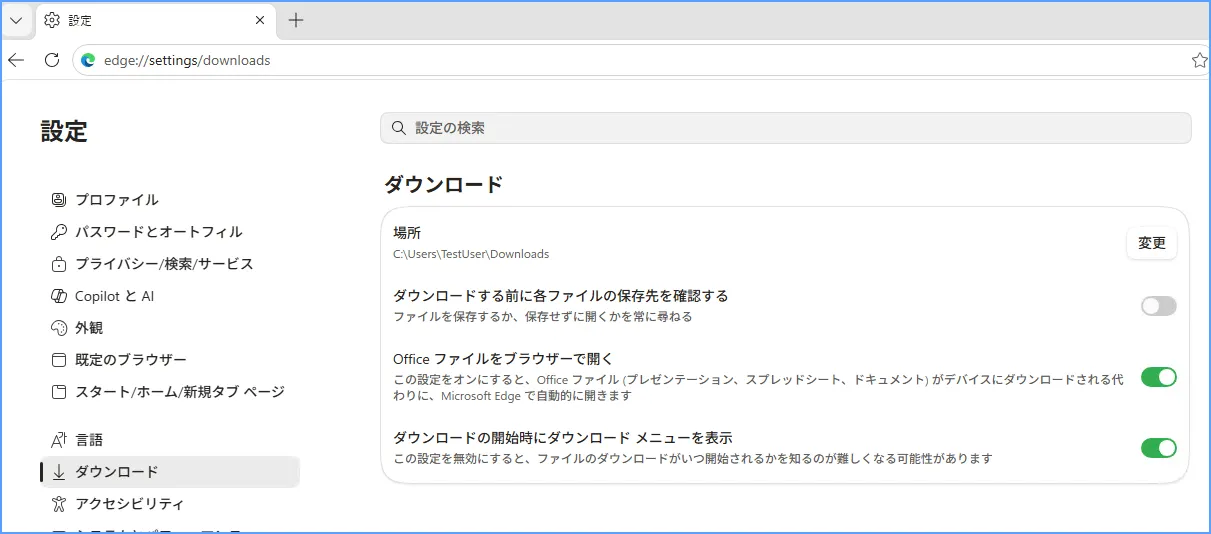
Task: Open スタート/ホーム/新規タブ ページ settings
Action: point(170,392)
